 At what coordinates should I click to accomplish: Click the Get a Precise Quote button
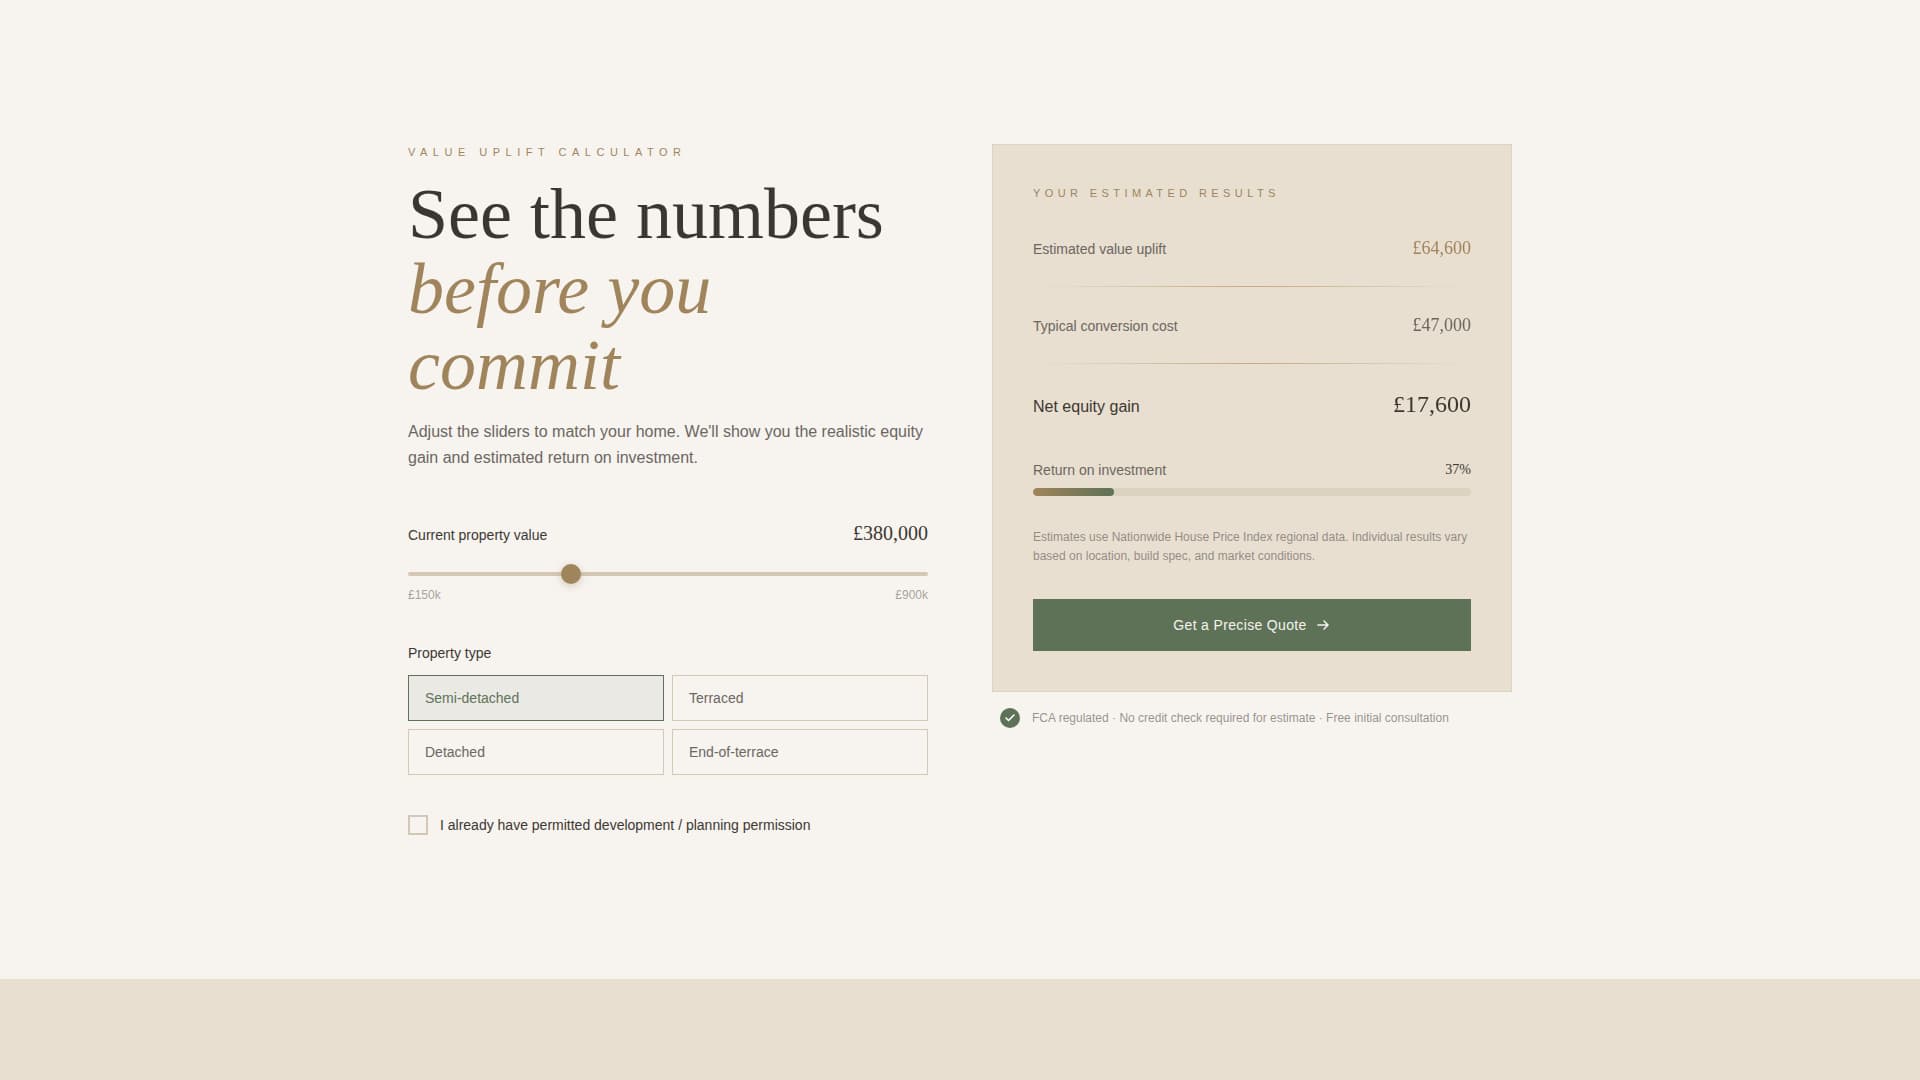click(1251, 624)
